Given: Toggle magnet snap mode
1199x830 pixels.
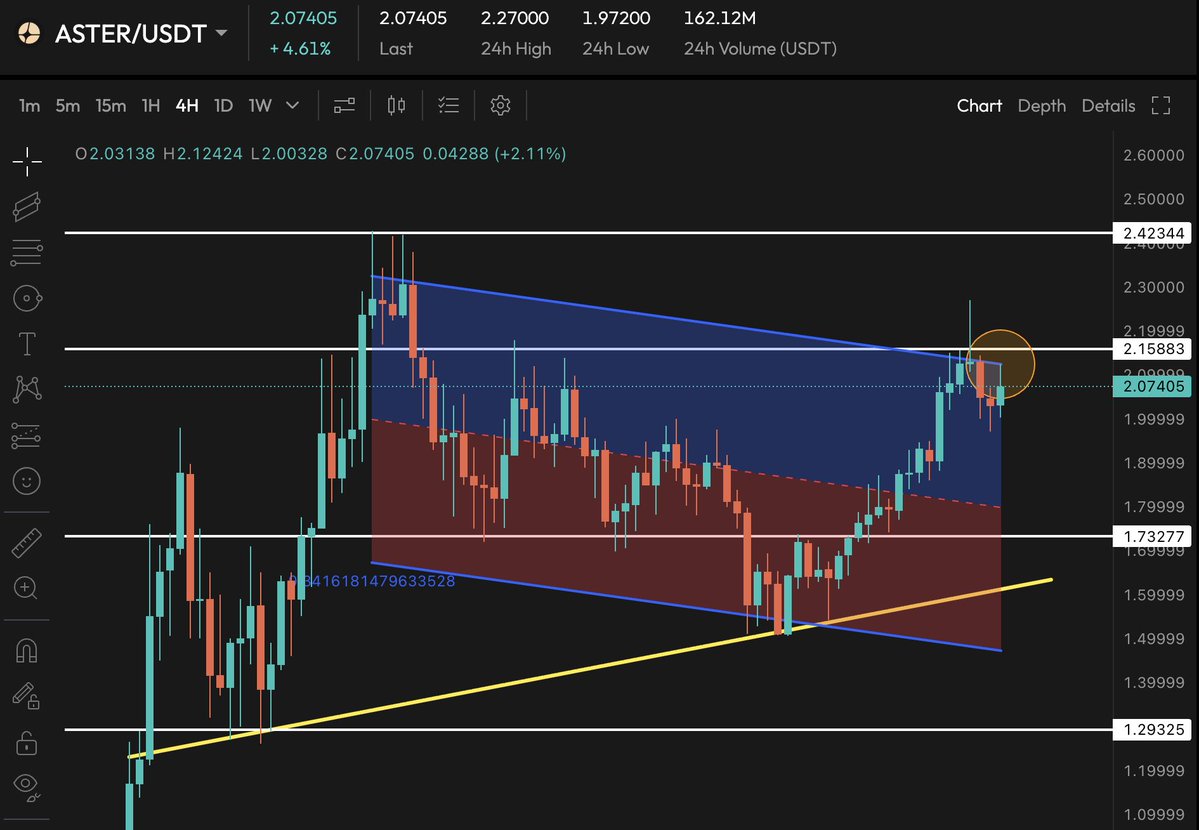Looking at the screenshot, I should click(27, 650).
